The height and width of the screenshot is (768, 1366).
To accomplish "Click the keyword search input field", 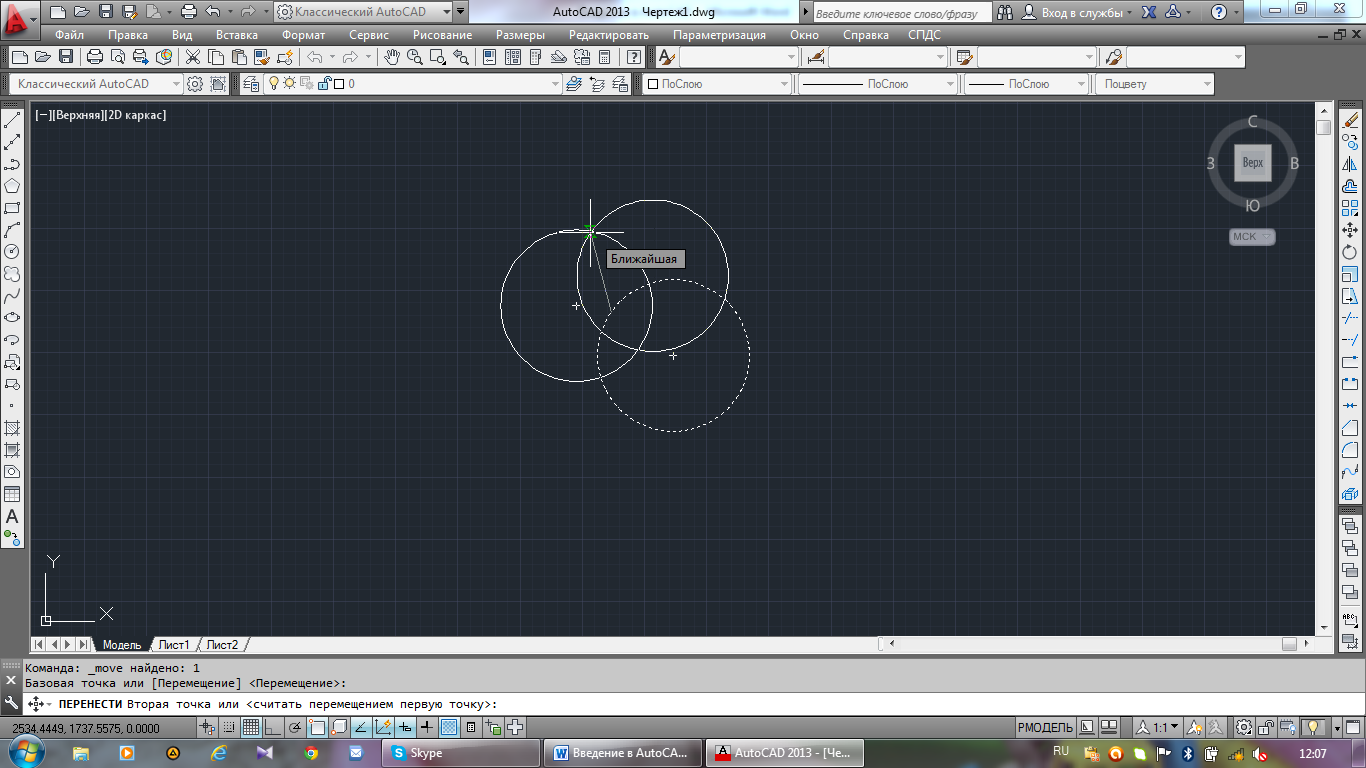I will click(903, 12).
